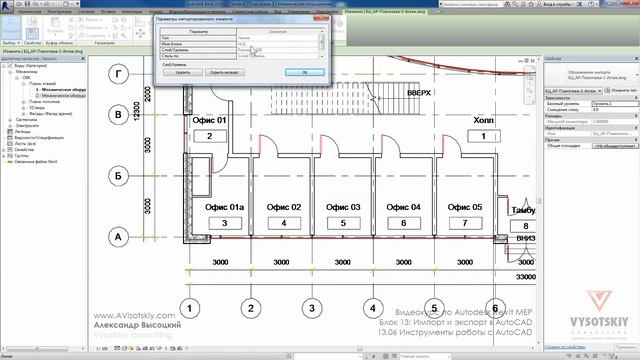
Task: Collapse the Механизмы tree node
Action: click(10, 72)
